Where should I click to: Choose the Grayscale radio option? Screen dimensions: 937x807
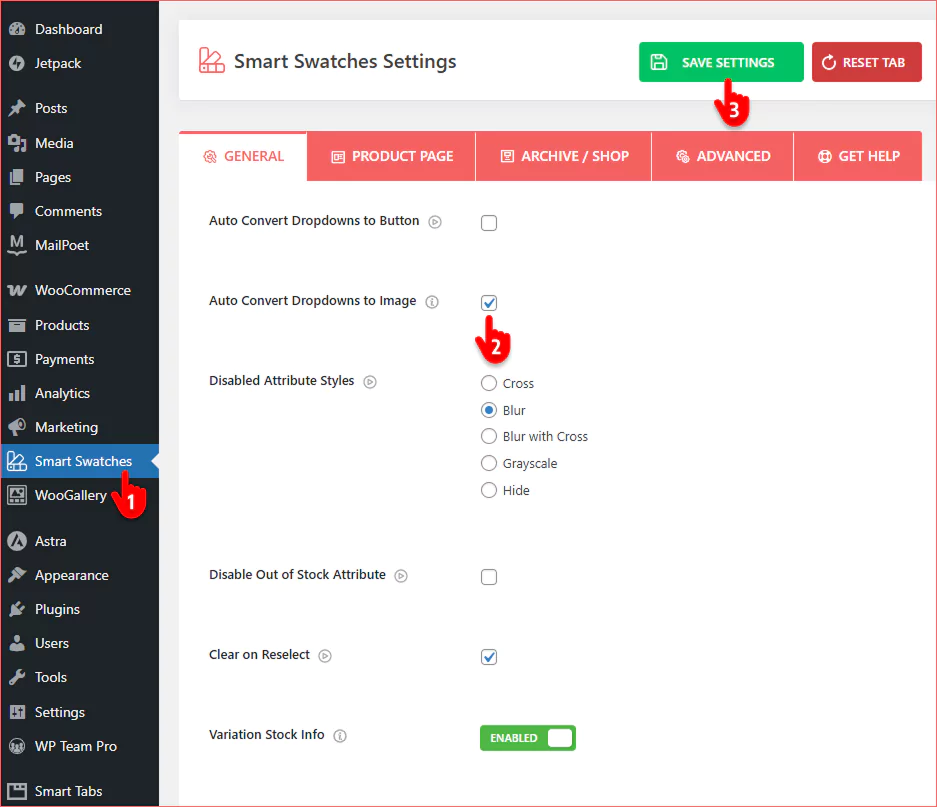point(489,463)
